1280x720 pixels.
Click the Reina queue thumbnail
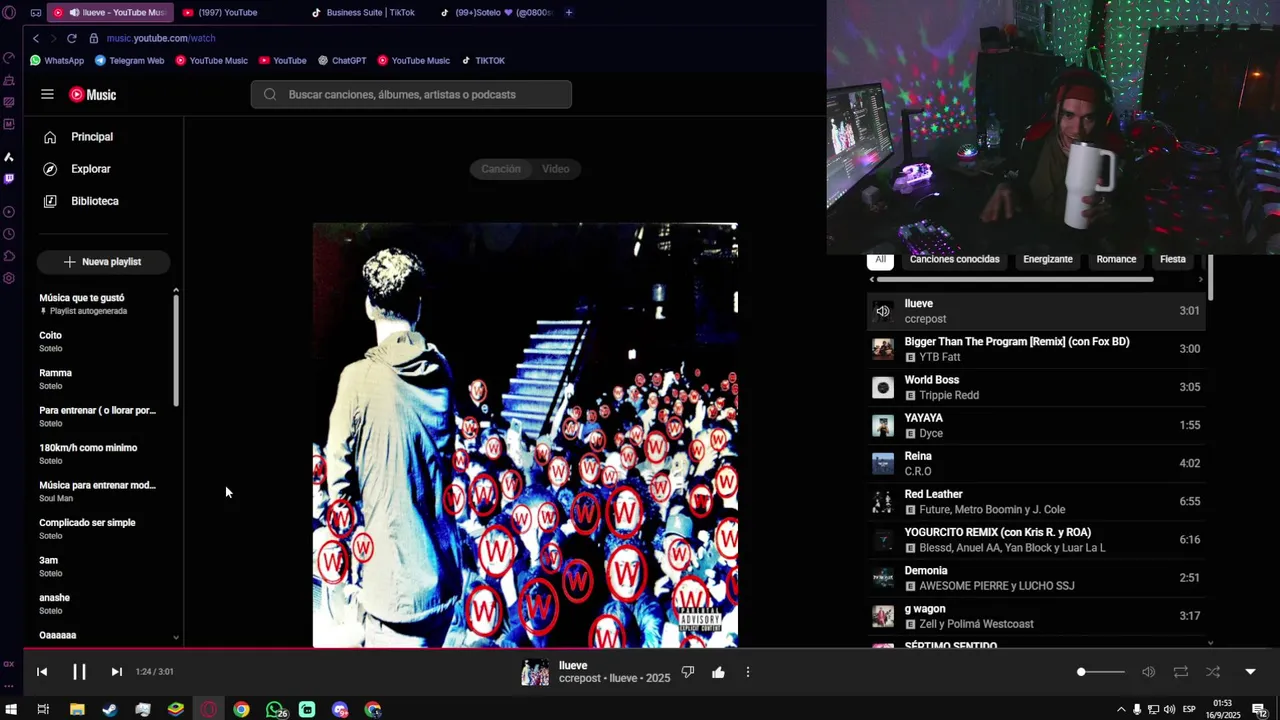[x=883, y=463]
